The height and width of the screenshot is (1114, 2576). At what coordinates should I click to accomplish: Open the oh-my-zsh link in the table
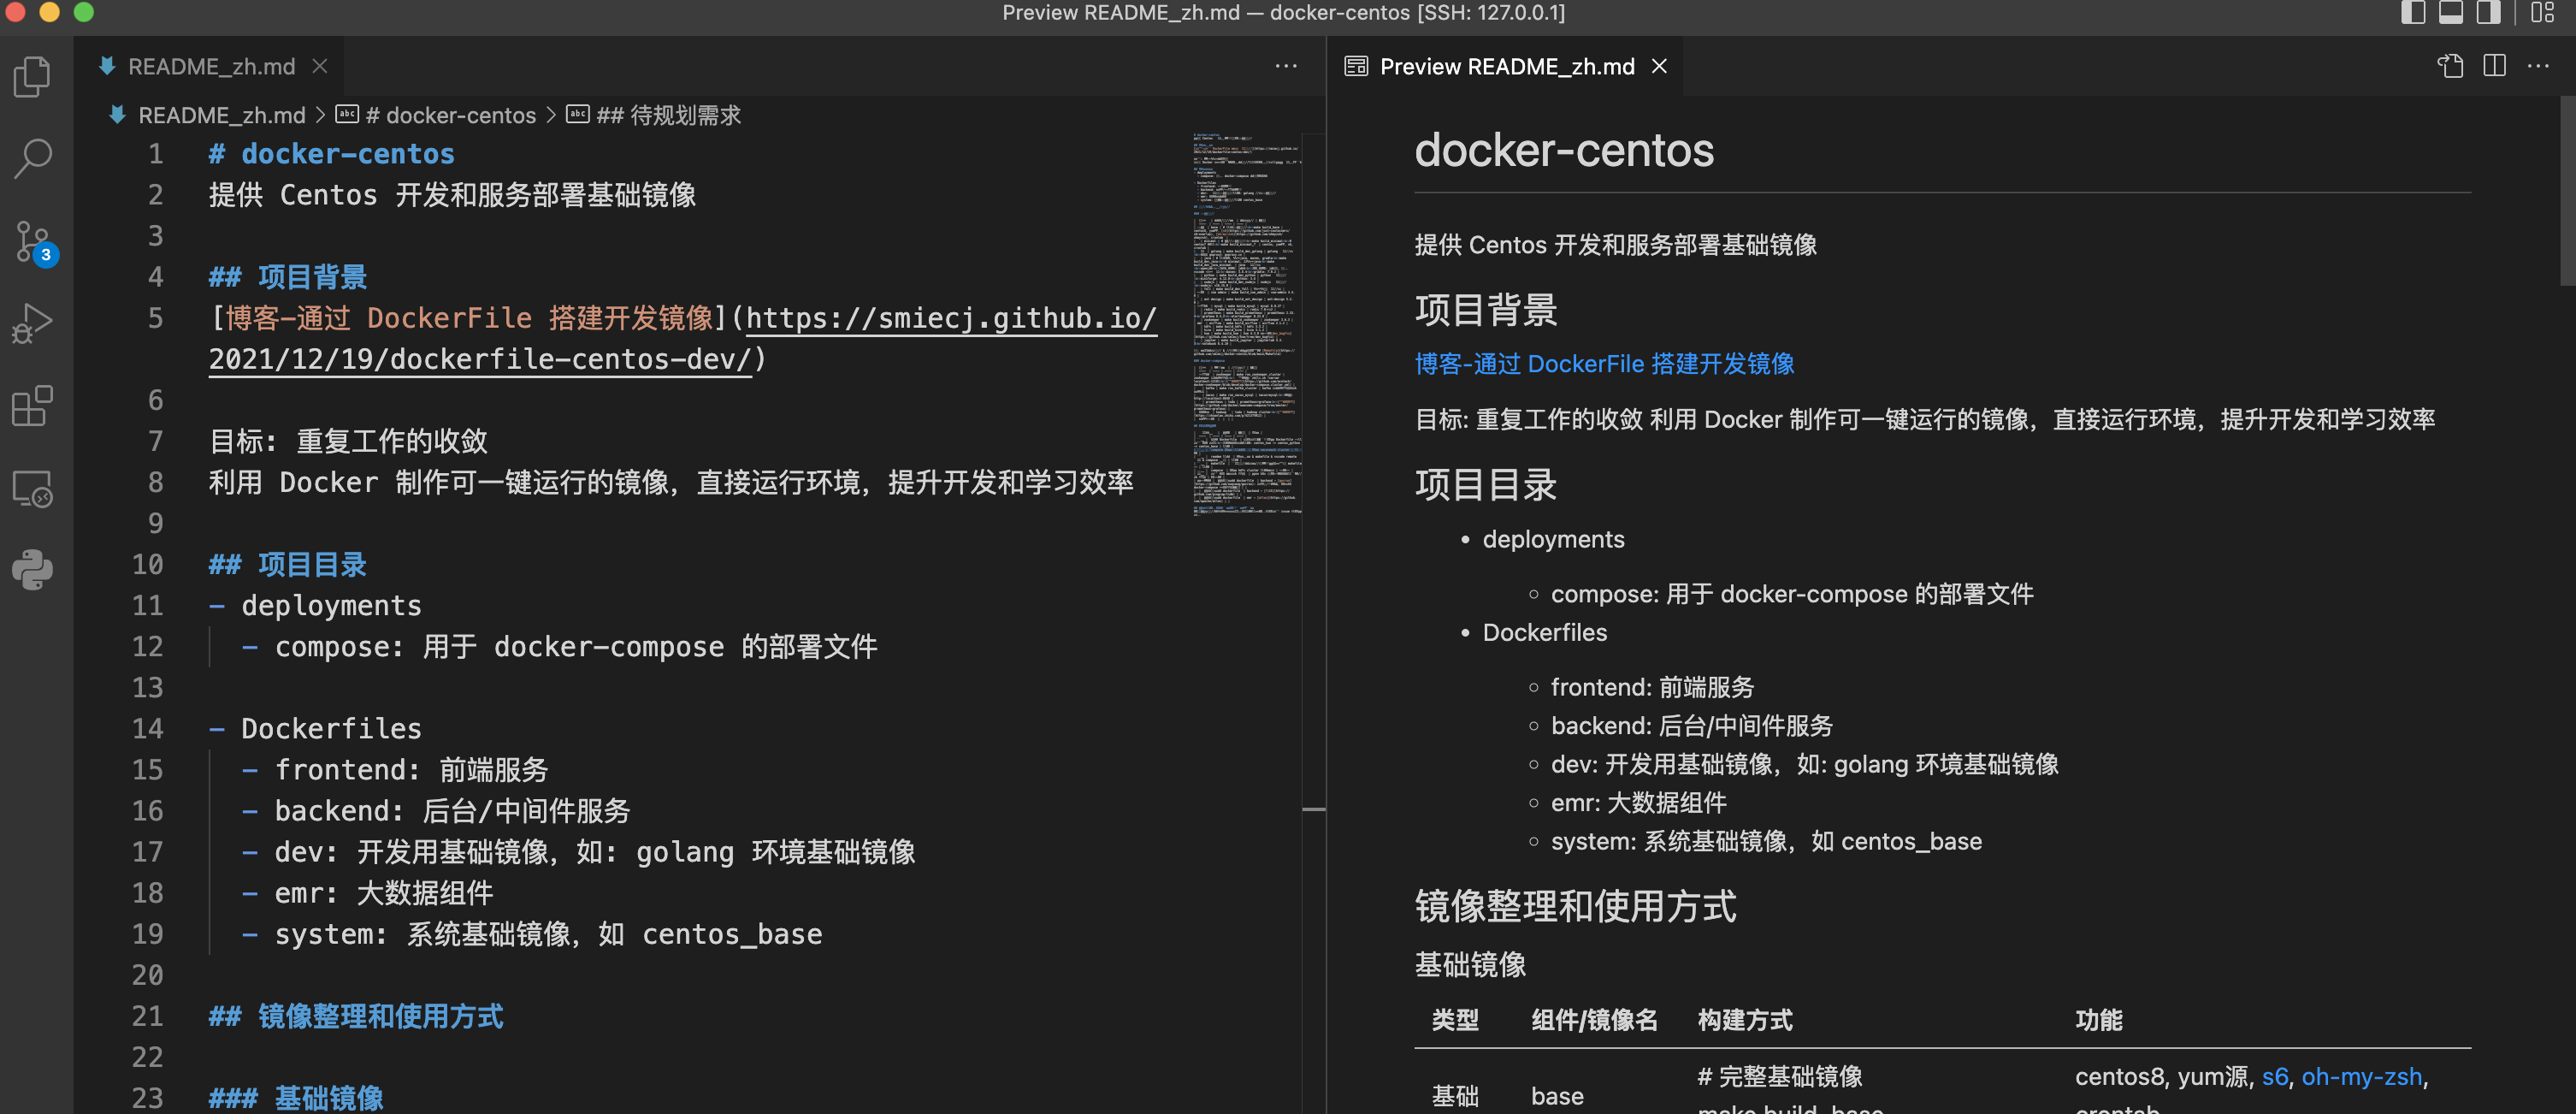pos(2361,1077)
